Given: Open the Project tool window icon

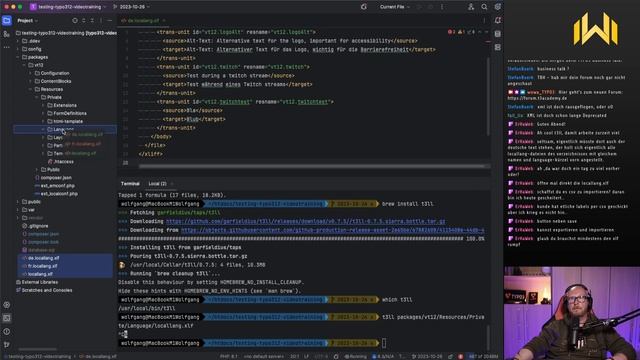Looking at the screenshot, I should coord(7,20).
